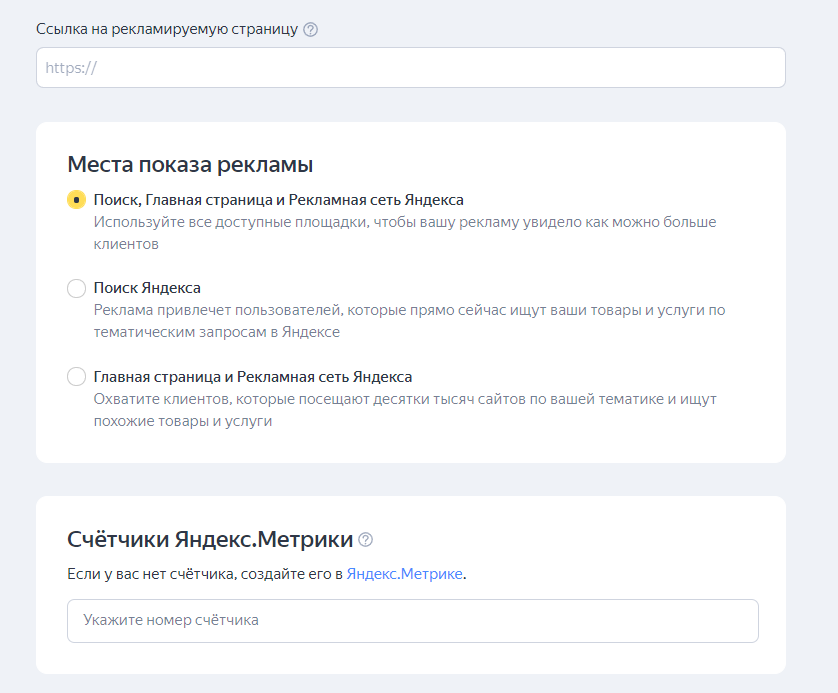838x693 pixels.
Task: Click the Места показа рекламы heading
Action: pos(190,164)
